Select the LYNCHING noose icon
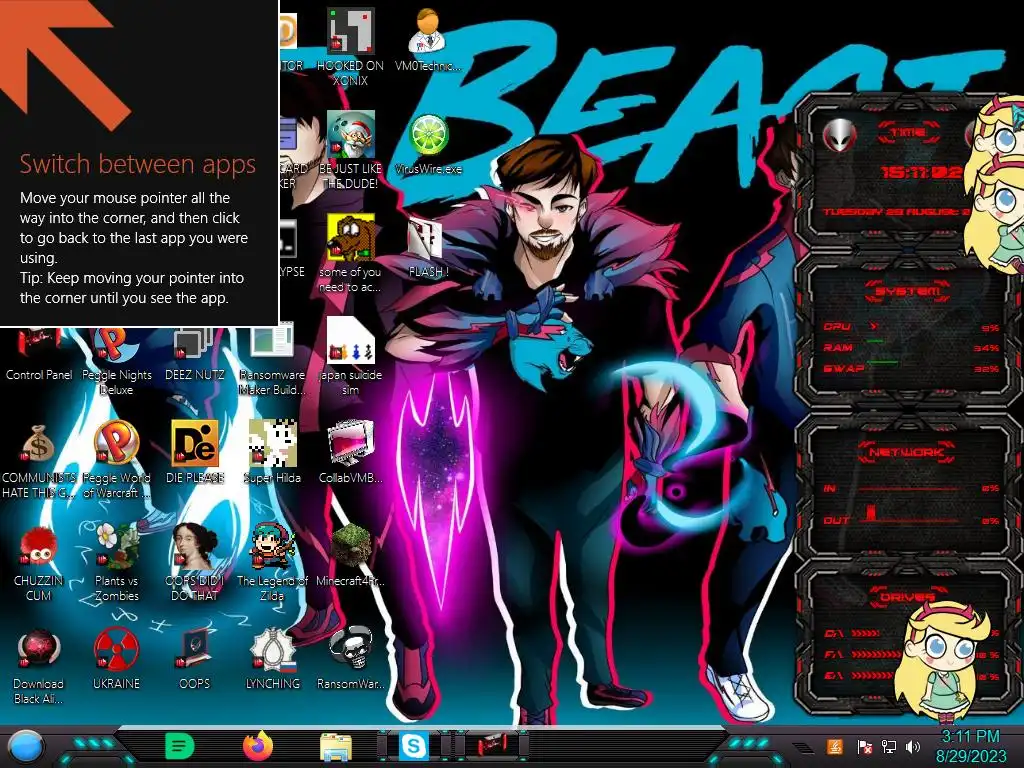Viewport: 1024px width, 768px height. pyautogui.click(x=272, y=660)
